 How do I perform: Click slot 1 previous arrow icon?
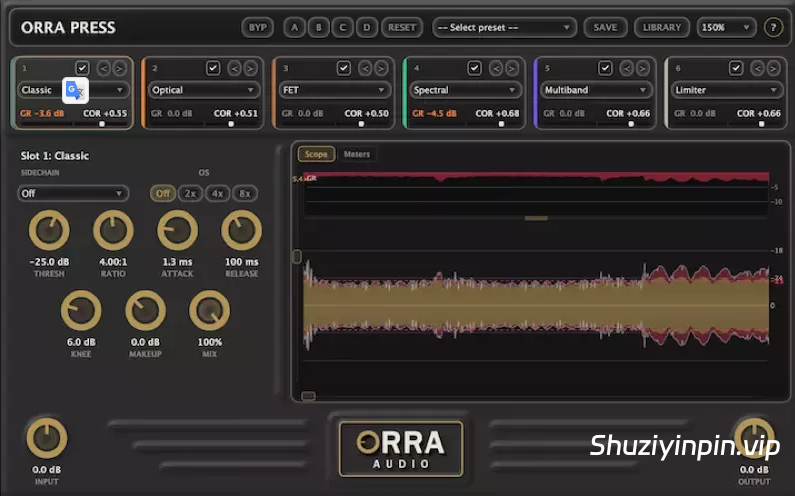[x=103, y=68]
